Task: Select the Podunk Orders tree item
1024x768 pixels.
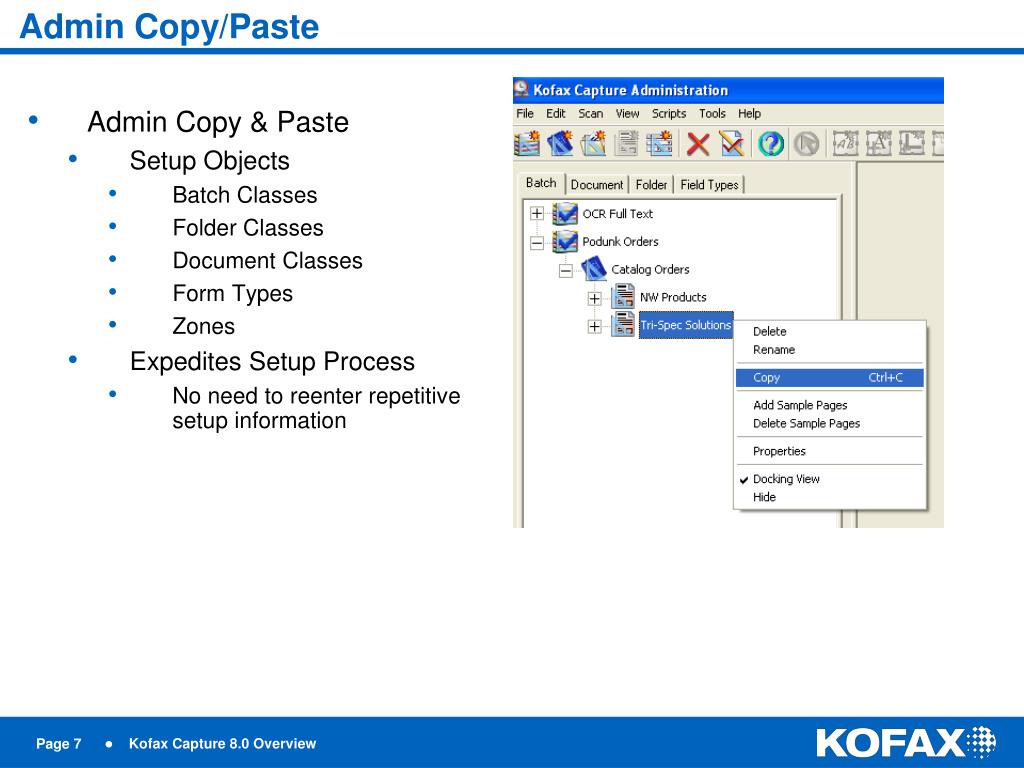Action: point(620,242)
